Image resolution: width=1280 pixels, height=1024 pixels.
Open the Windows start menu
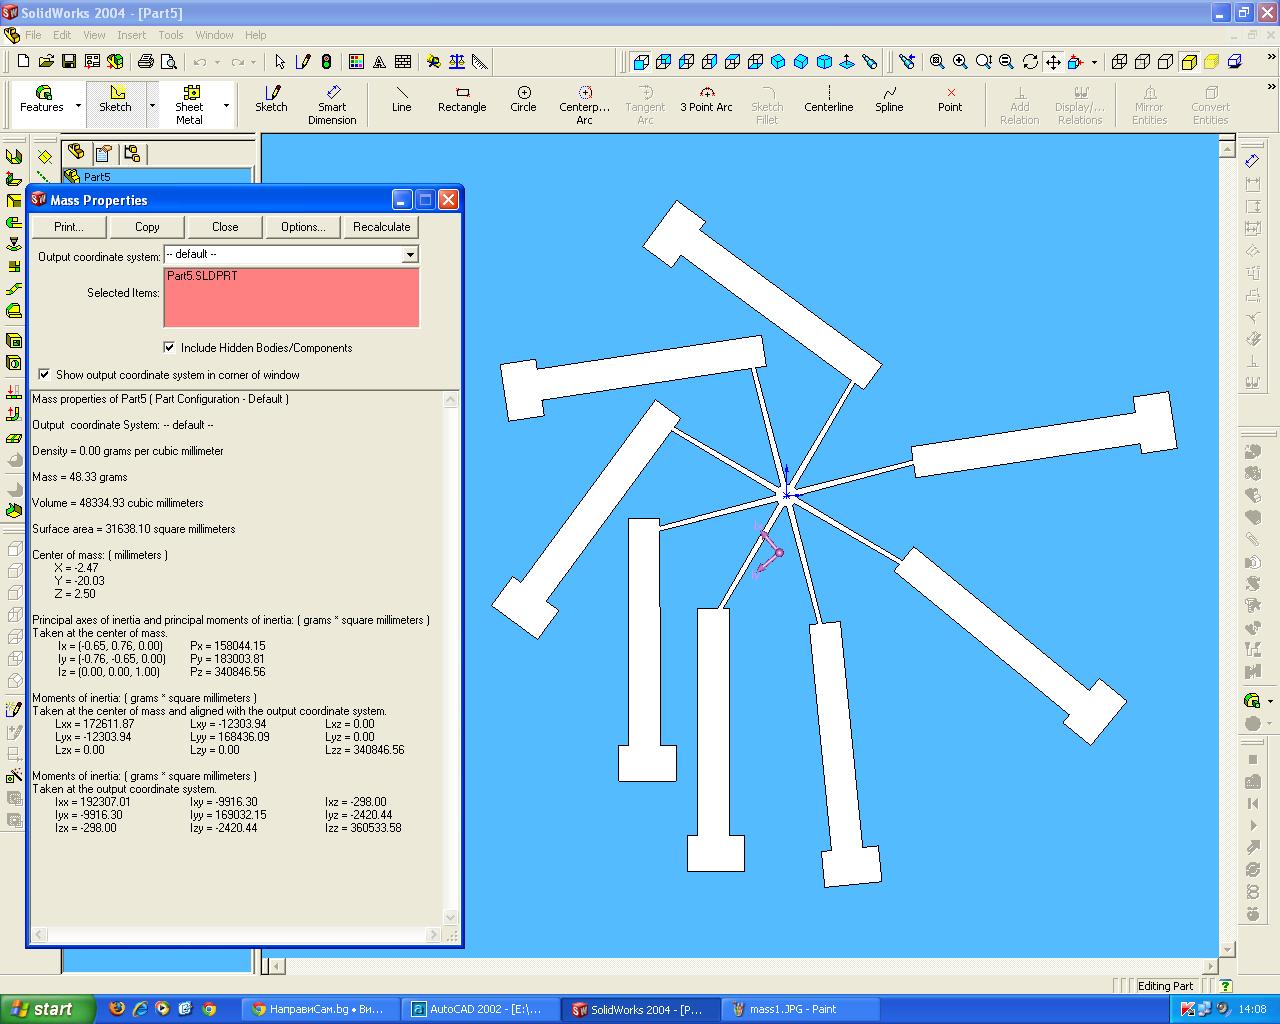[x=47, y=1009]
